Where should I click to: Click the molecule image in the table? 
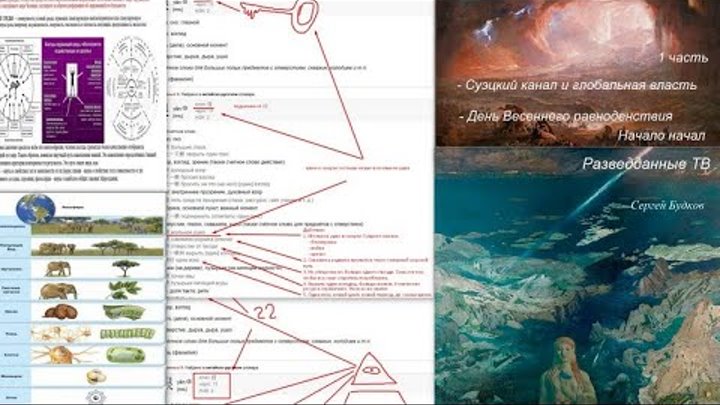point(96,377)
